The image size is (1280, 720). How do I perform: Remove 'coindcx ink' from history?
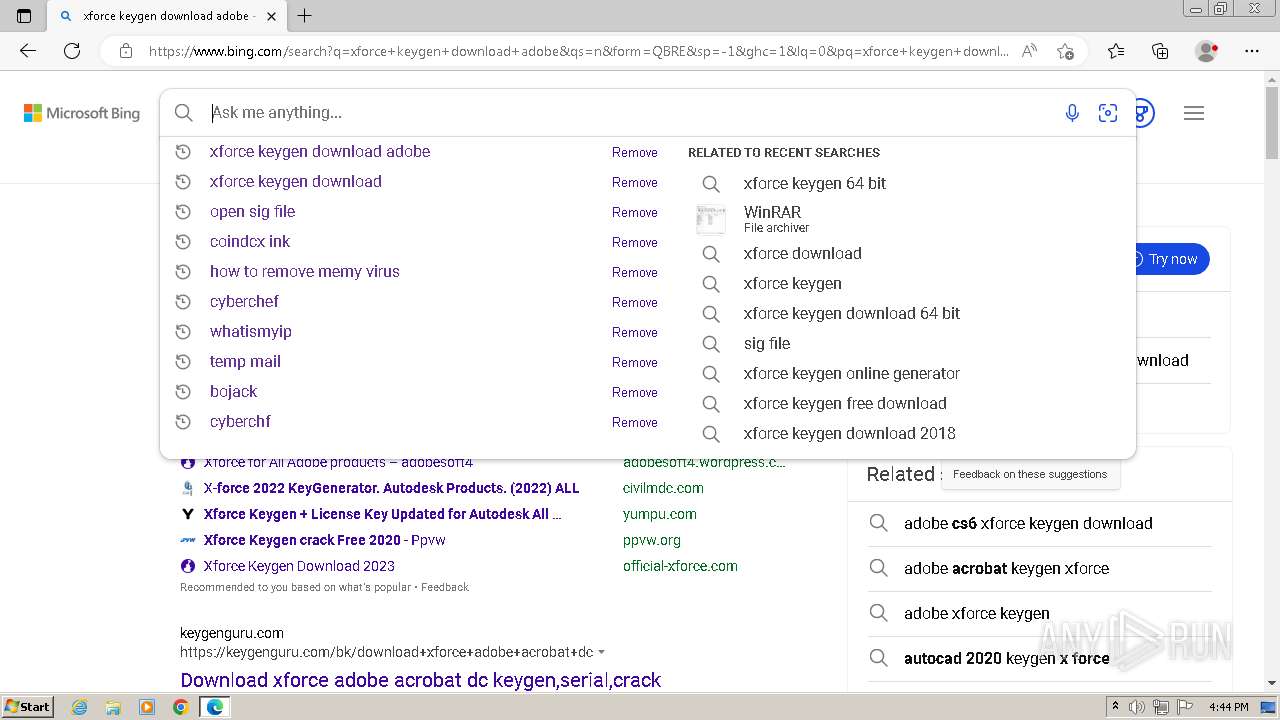(635, 242)
